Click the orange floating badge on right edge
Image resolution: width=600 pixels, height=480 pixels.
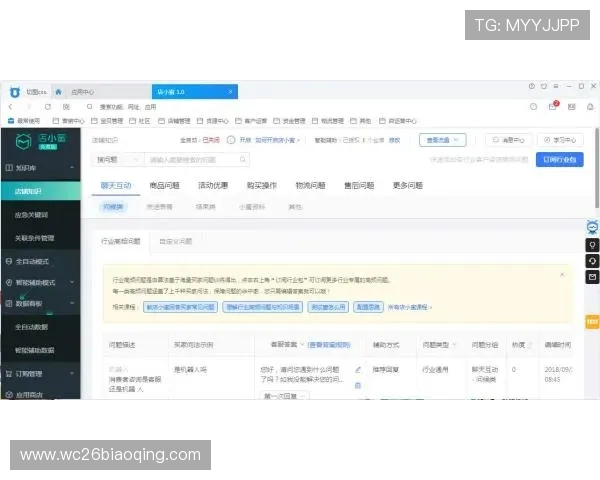pyautogui.click(x=592, y=322)
